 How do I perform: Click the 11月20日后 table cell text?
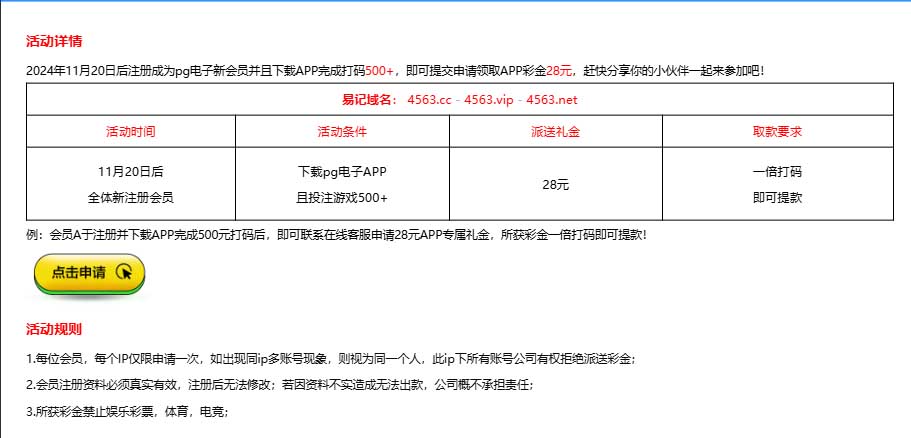131,172
